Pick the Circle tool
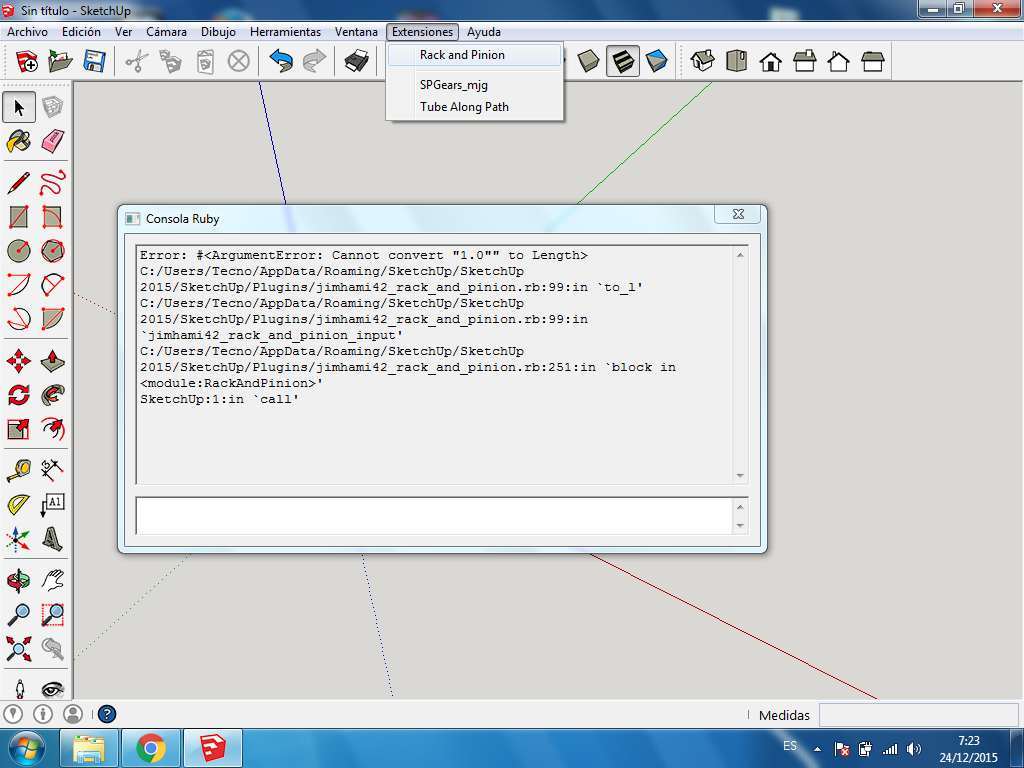1024x768 pixels. pos(19,251)
